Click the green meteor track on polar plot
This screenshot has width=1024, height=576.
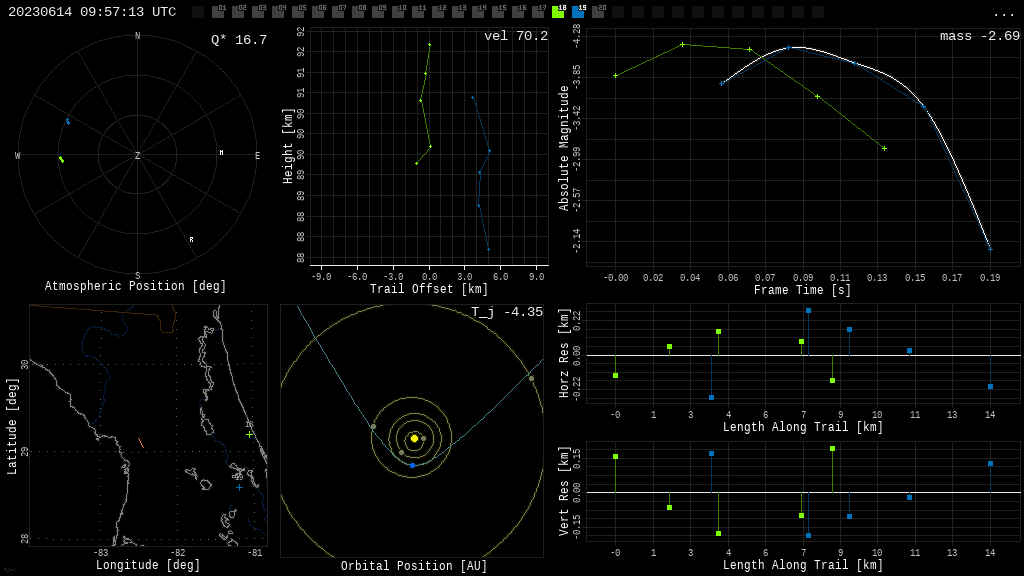pos(61,159)
